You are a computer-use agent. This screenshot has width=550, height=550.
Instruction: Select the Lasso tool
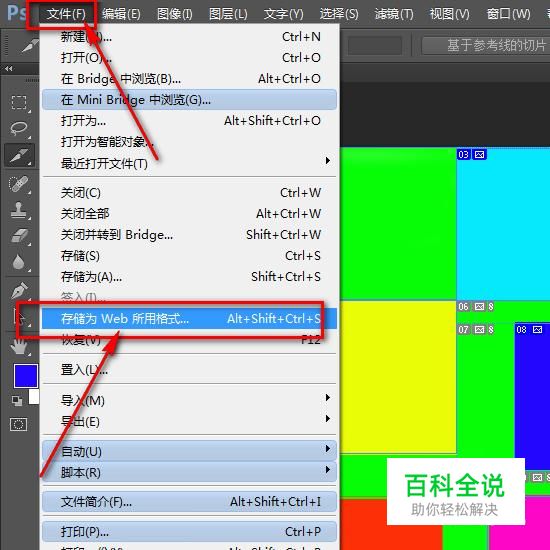pos(19,129)
